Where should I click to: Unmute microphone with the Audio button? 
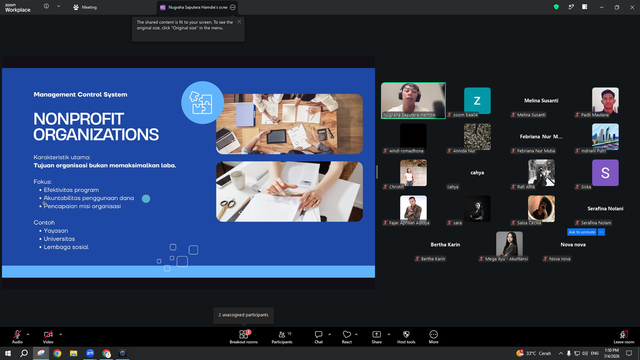point(17,337)
